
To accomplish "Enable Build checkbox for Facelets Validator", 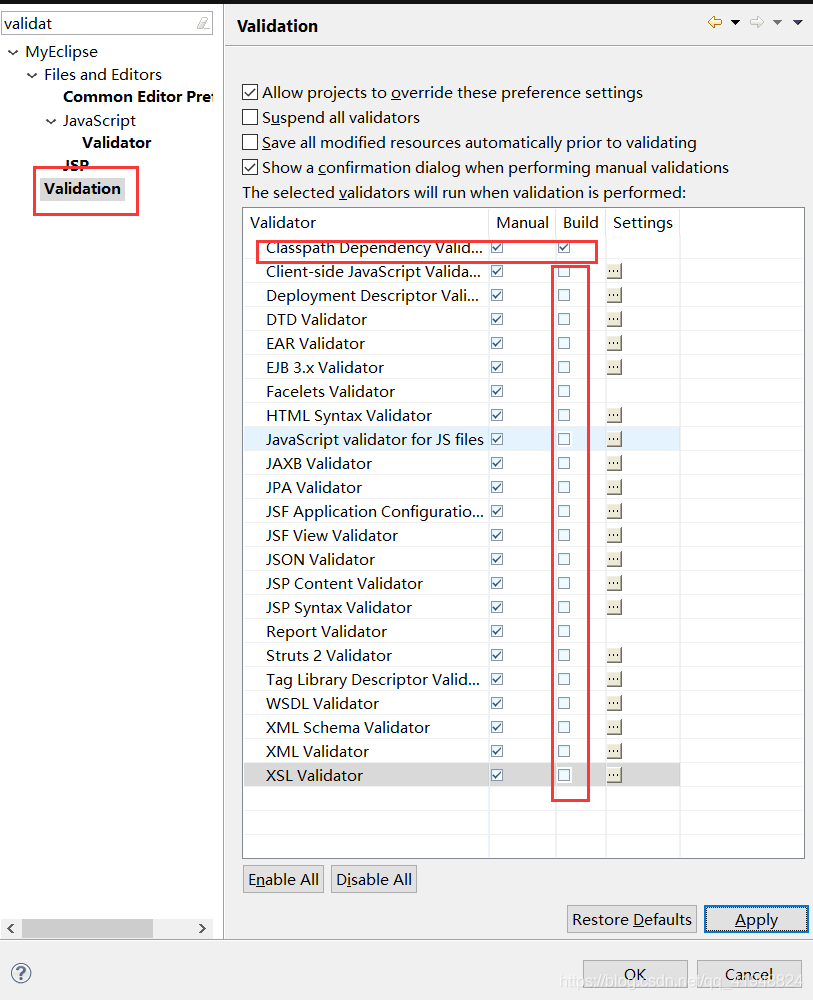I will 564,391.
